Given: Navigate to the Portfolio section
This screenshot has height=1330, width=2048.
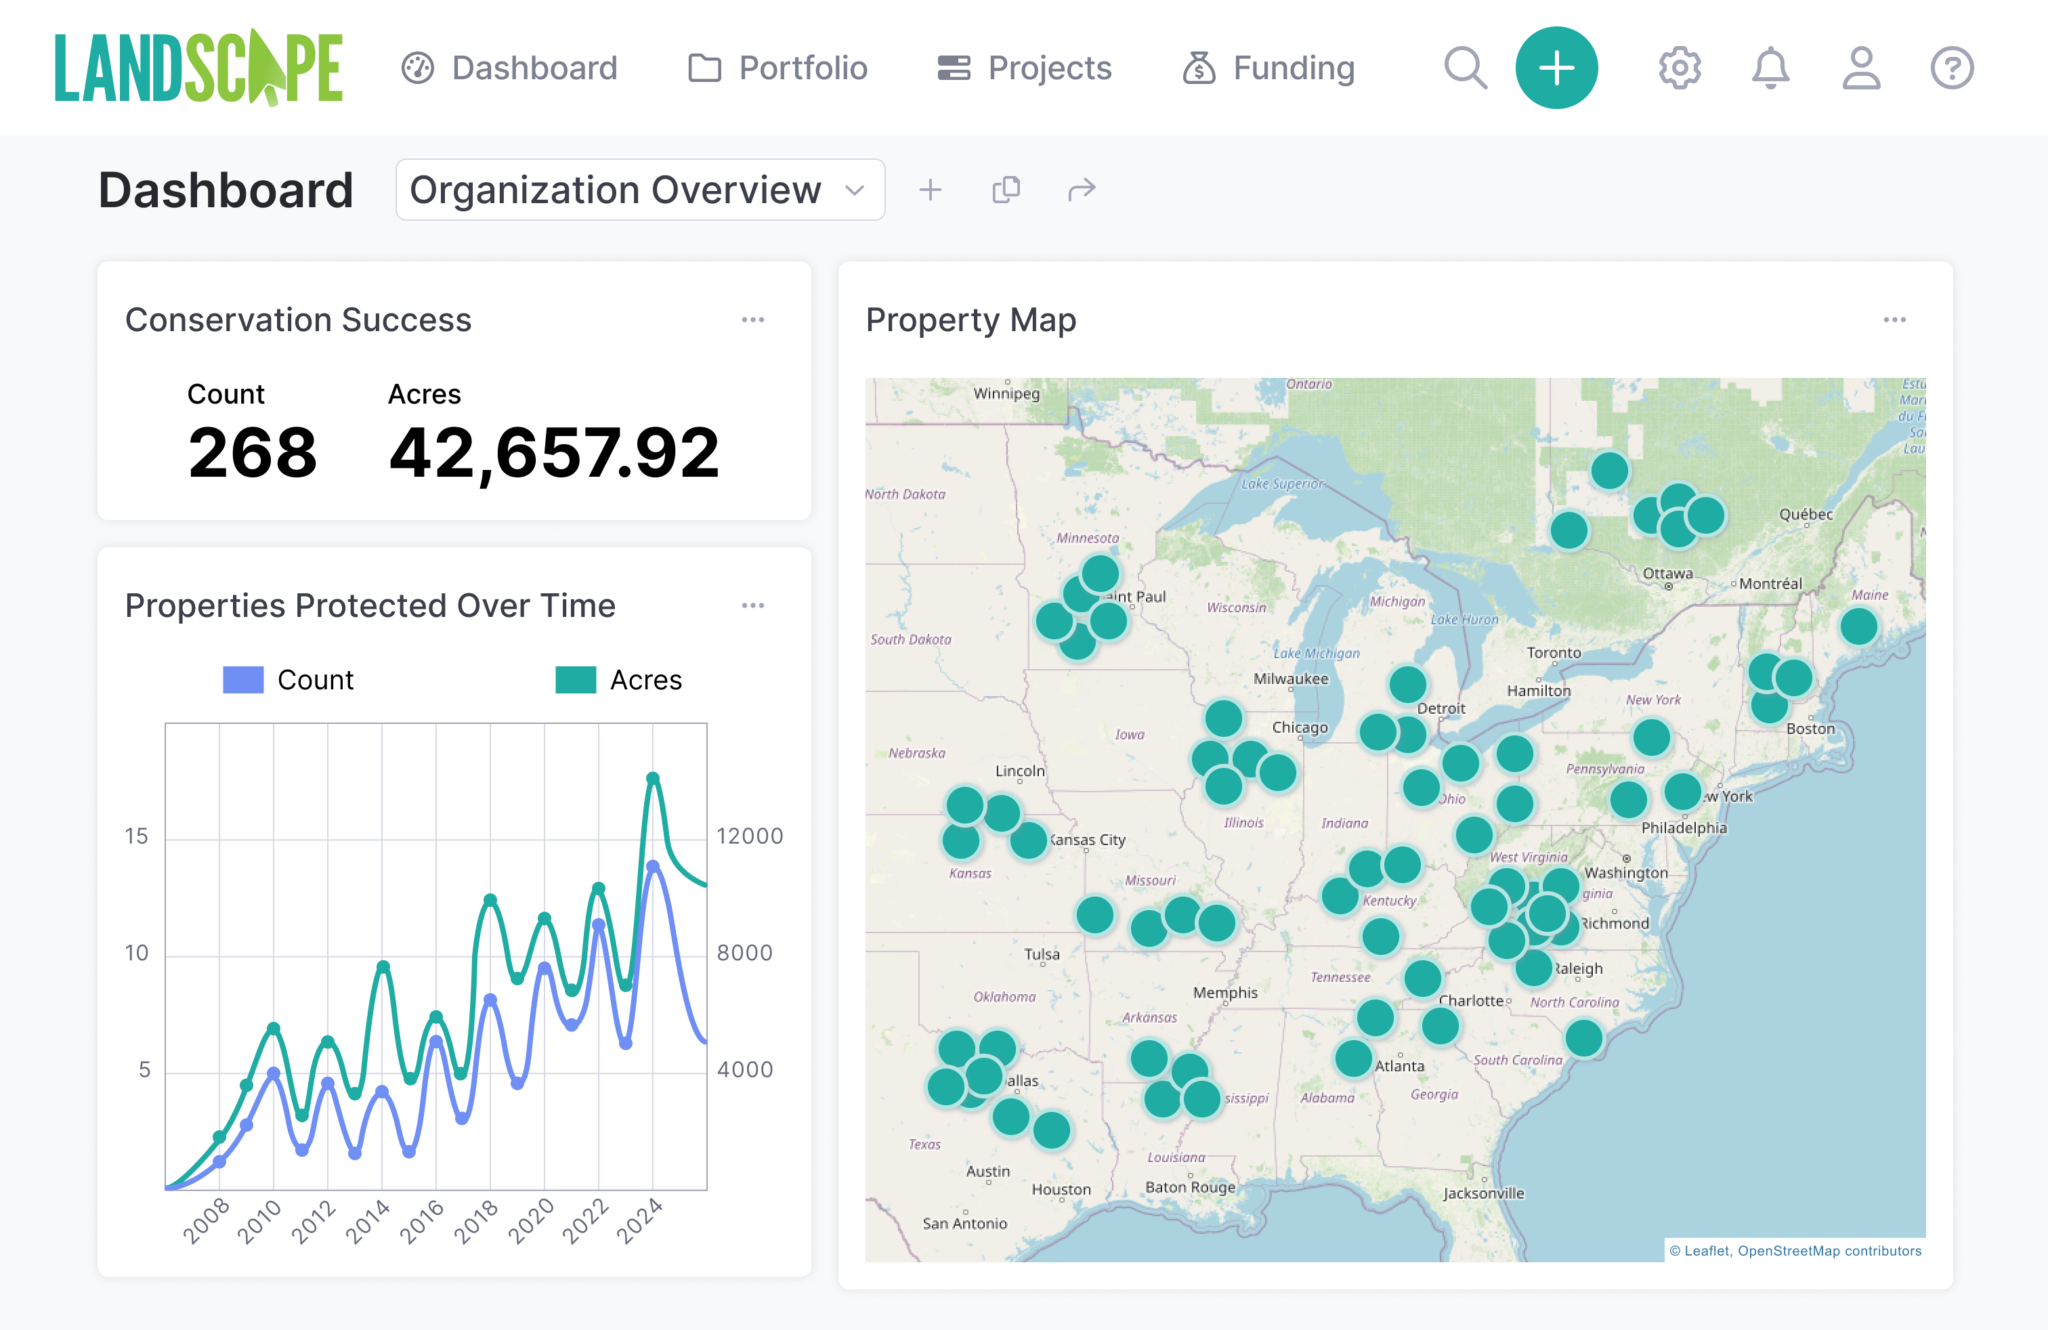Looking at the screenshot, I should [777, 67].
